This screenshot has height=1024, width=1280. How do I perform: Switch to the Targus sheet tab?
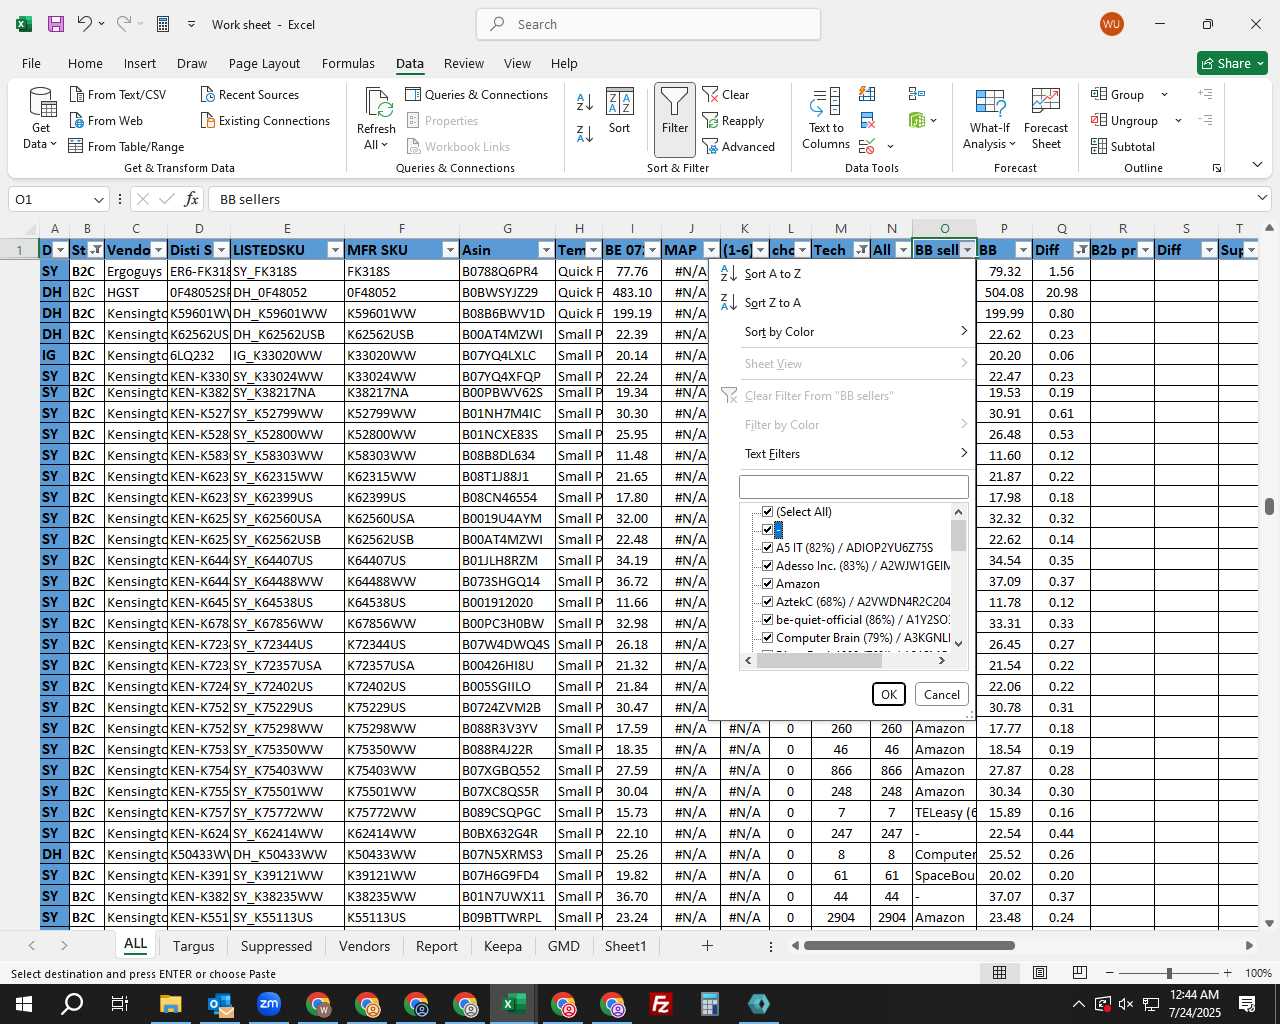pos(193,946)
